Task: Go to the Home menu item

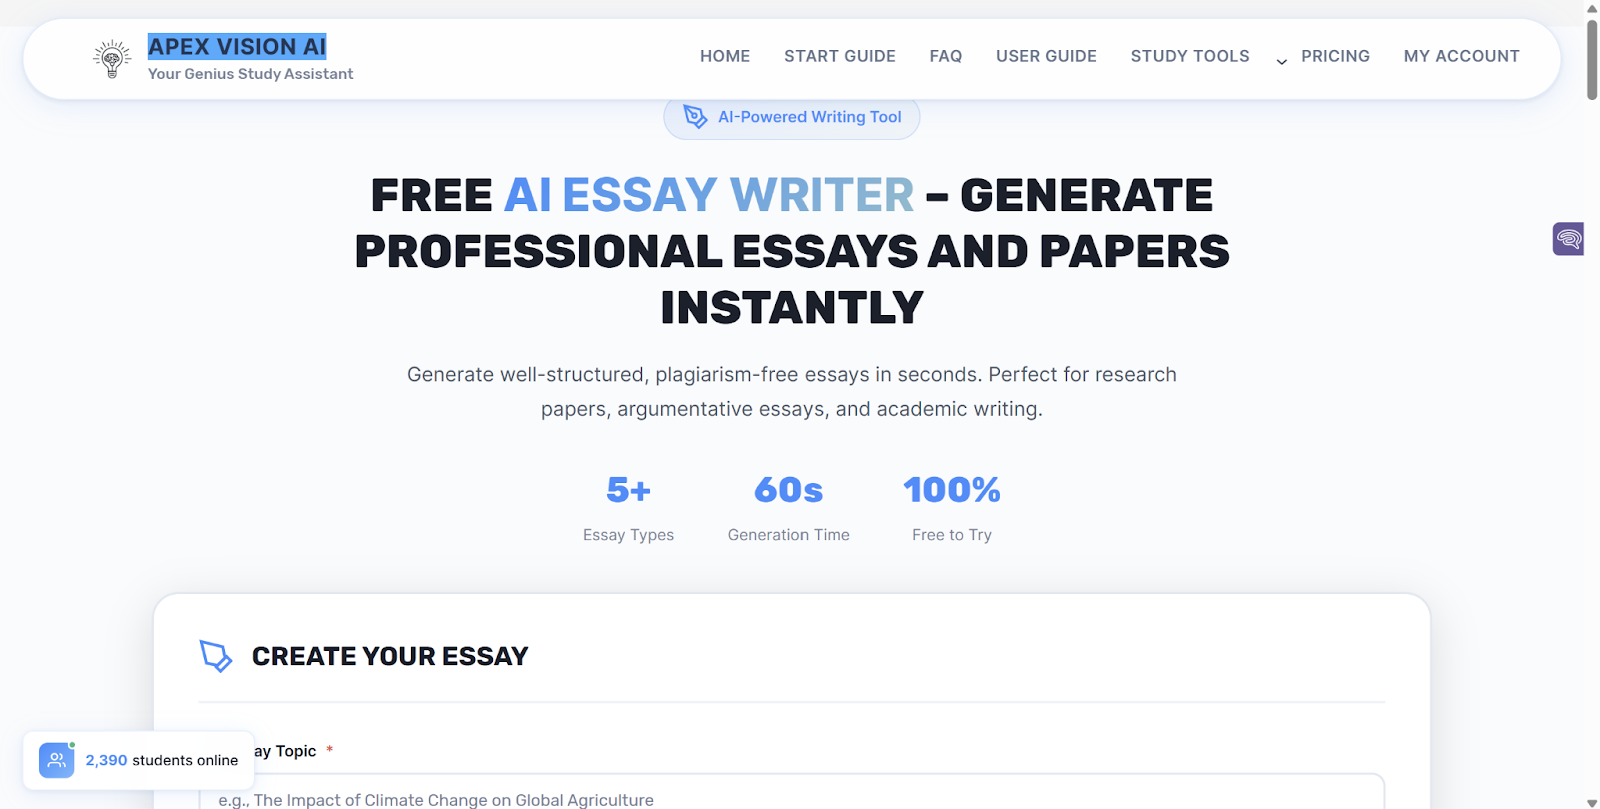Action: click(x=725, y=56)
